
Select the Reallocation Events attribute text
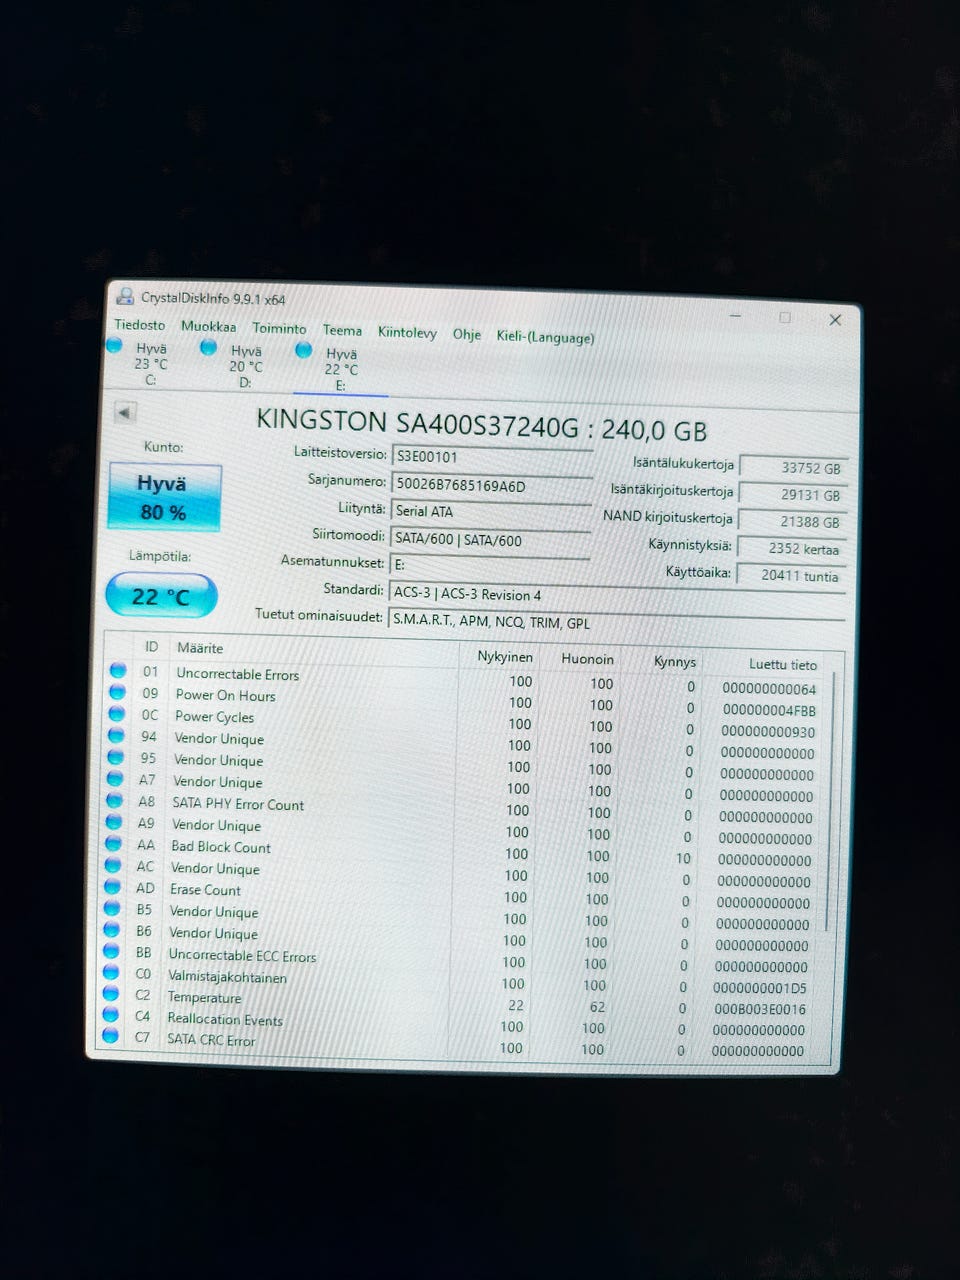point(225,1020)
